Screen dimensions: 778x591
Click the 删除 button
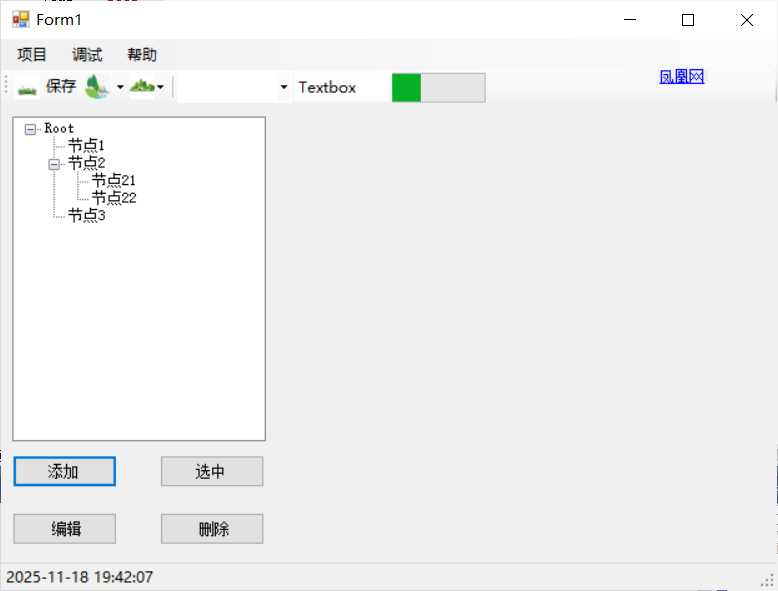click(x=212, y=529)
